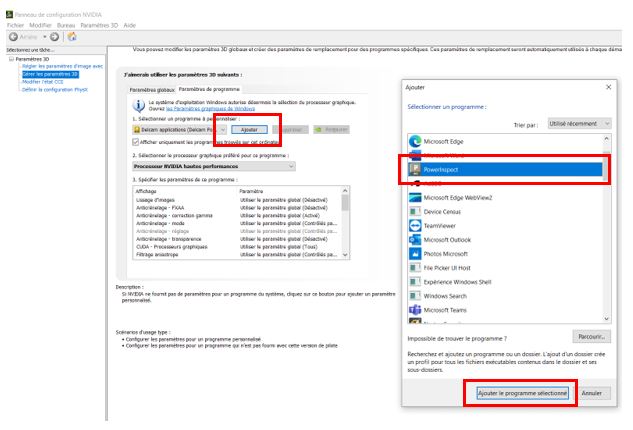Open the 'Trier par' sort dropdown
This screenshot has width=633, height=430.
[578, 124]
